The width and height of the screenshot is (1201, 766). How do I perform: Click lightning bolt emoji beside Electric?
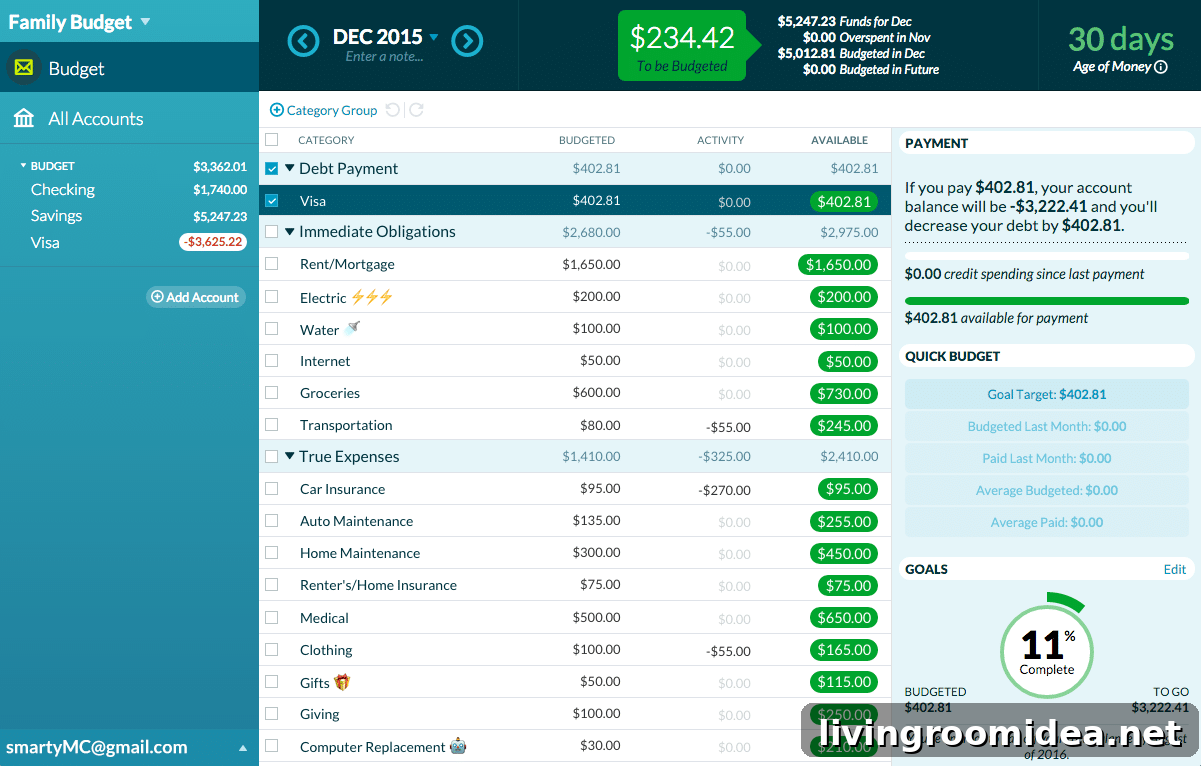pyautogui.click(x=372, y=297)
